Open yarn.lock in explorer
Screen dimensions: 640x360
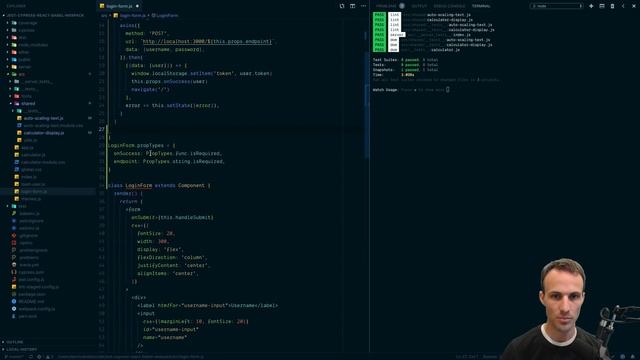pos(27,317)
